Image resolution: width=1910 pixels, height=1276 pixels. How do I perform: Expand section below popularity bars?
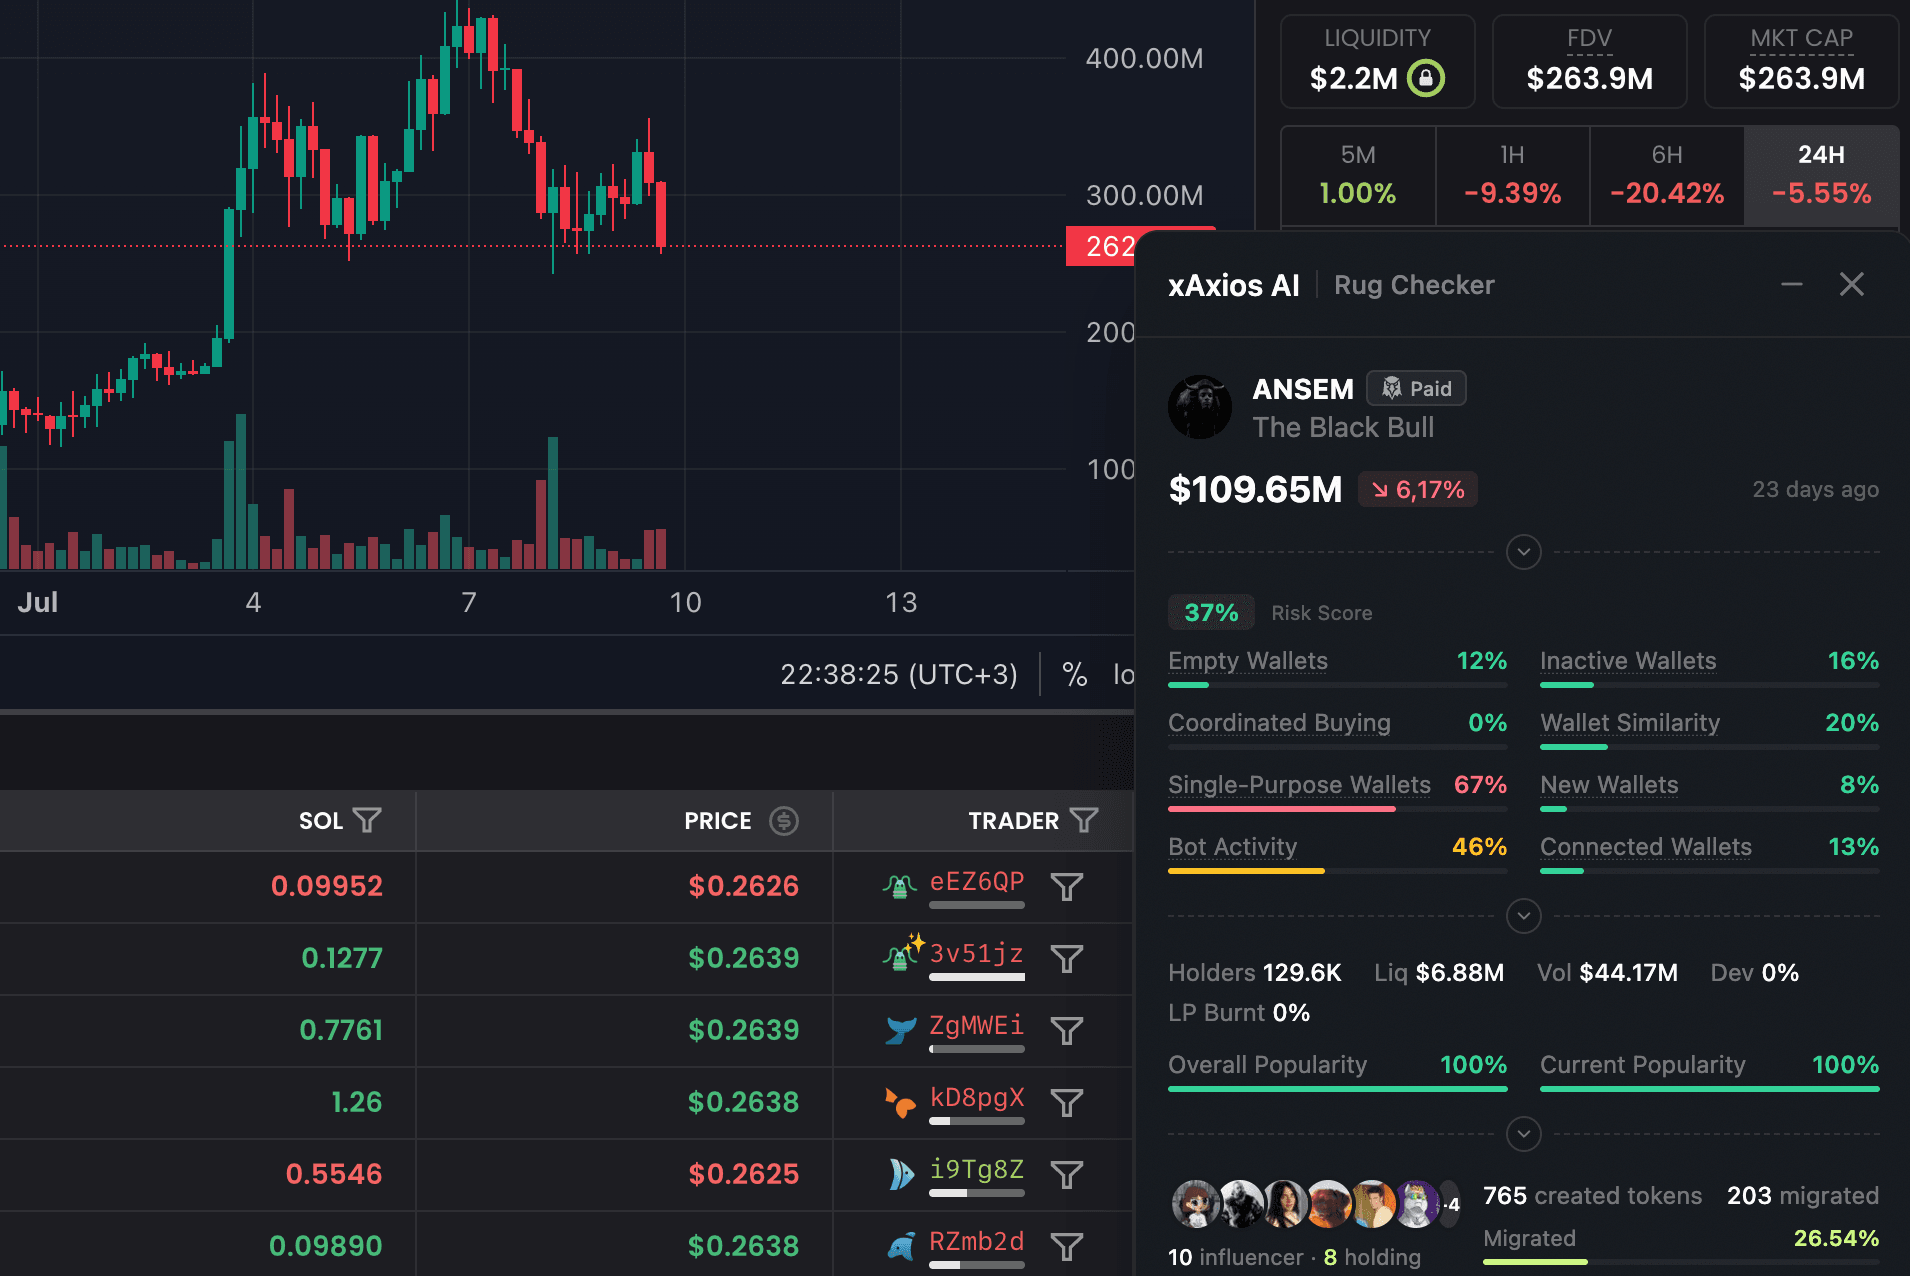tap(1524, 1134)
